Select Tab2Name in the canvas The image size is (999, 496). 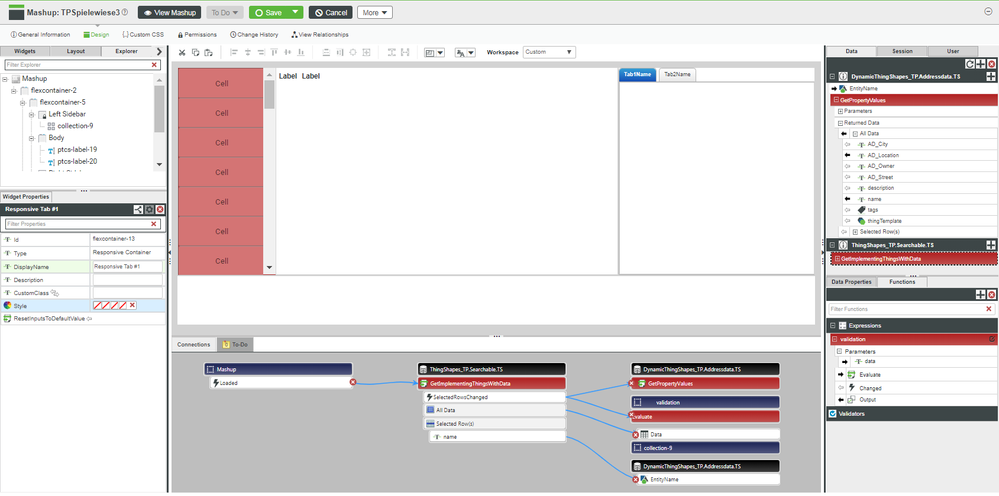pos(678,74)
